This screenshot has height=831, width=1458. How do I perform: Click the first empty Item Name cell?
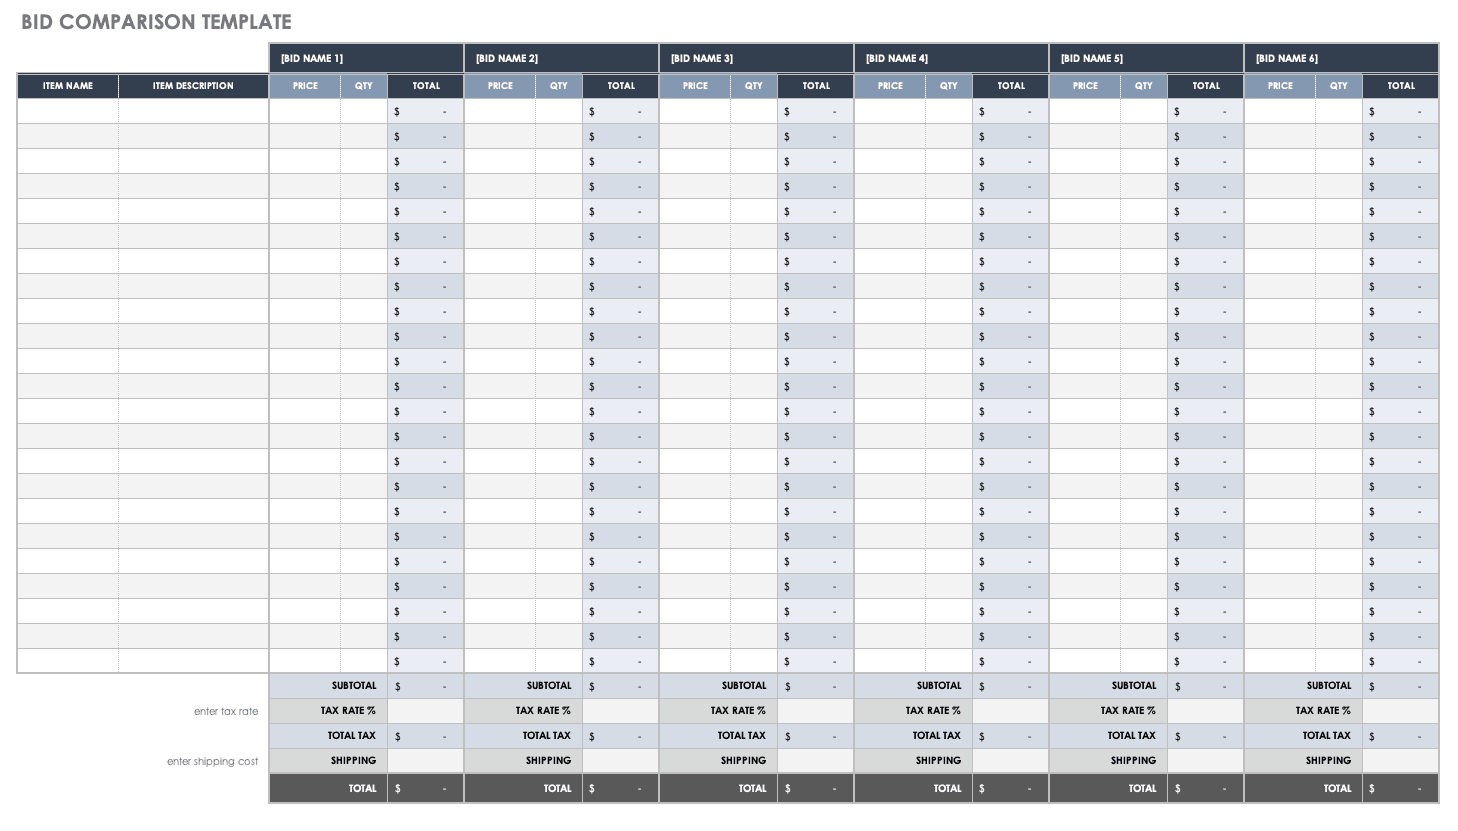68,111
